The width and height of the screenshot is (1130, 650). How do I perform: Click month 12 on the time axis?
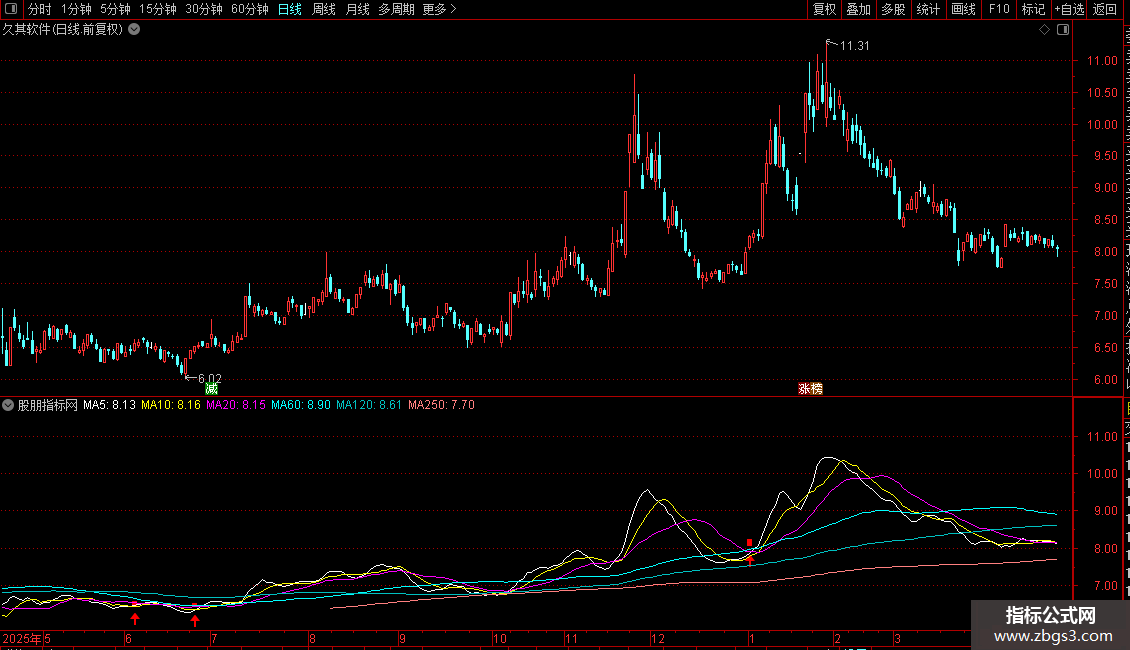point(657,638)
